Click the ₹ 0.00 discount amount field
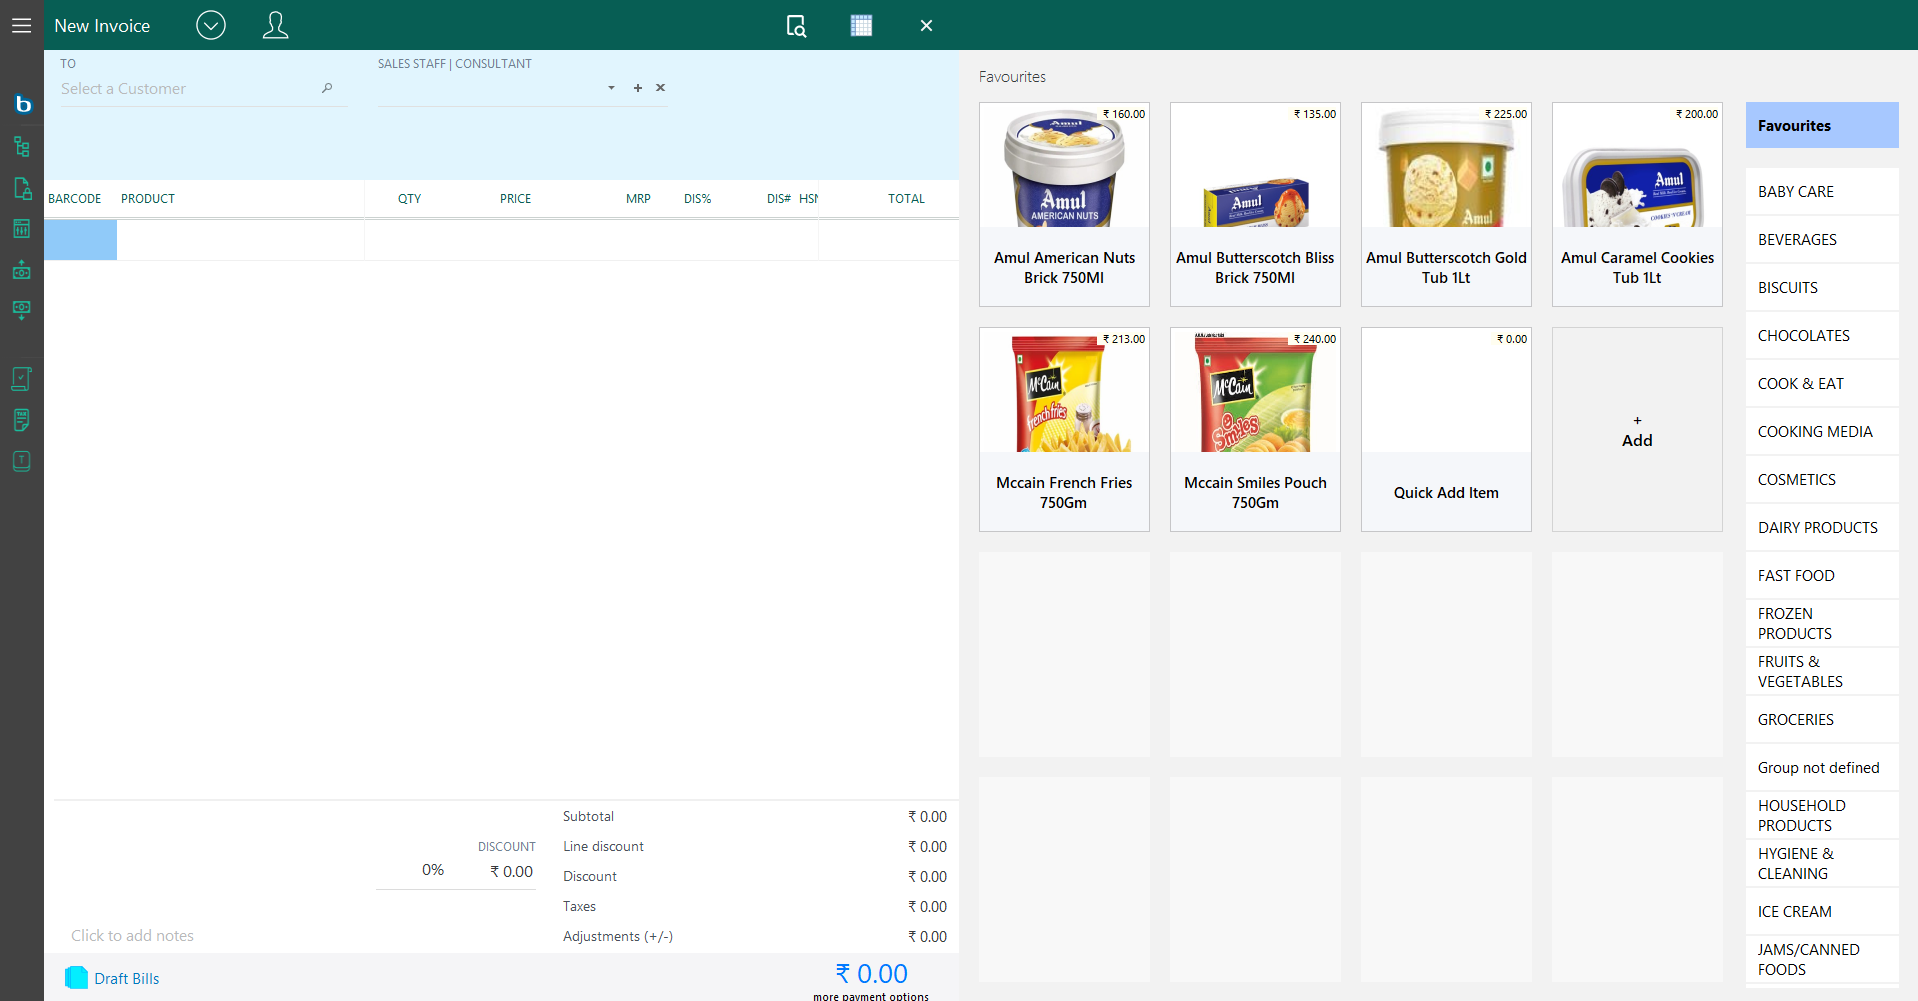The height and width of the screenshot is (1001, 1918). coord(511,872)
